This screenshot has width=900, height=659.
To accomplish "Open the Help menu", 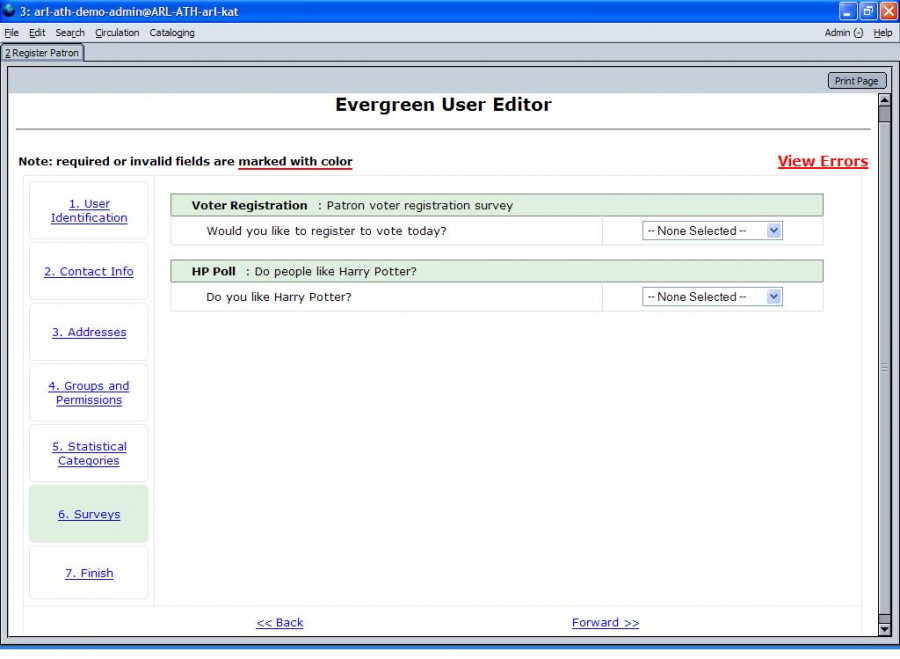I will click(883, 33).
